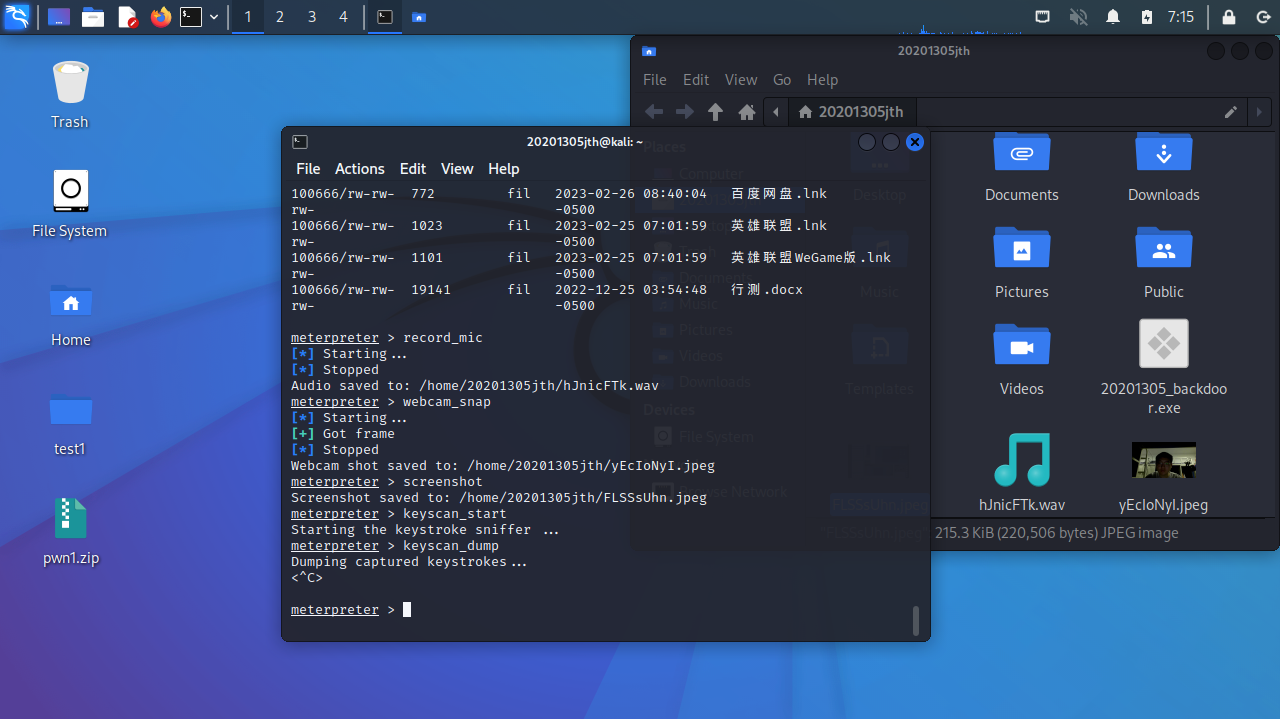Viewport: 1280px width, 719px height.
Task: Open the file manager File menu
Action: point(654,80)
